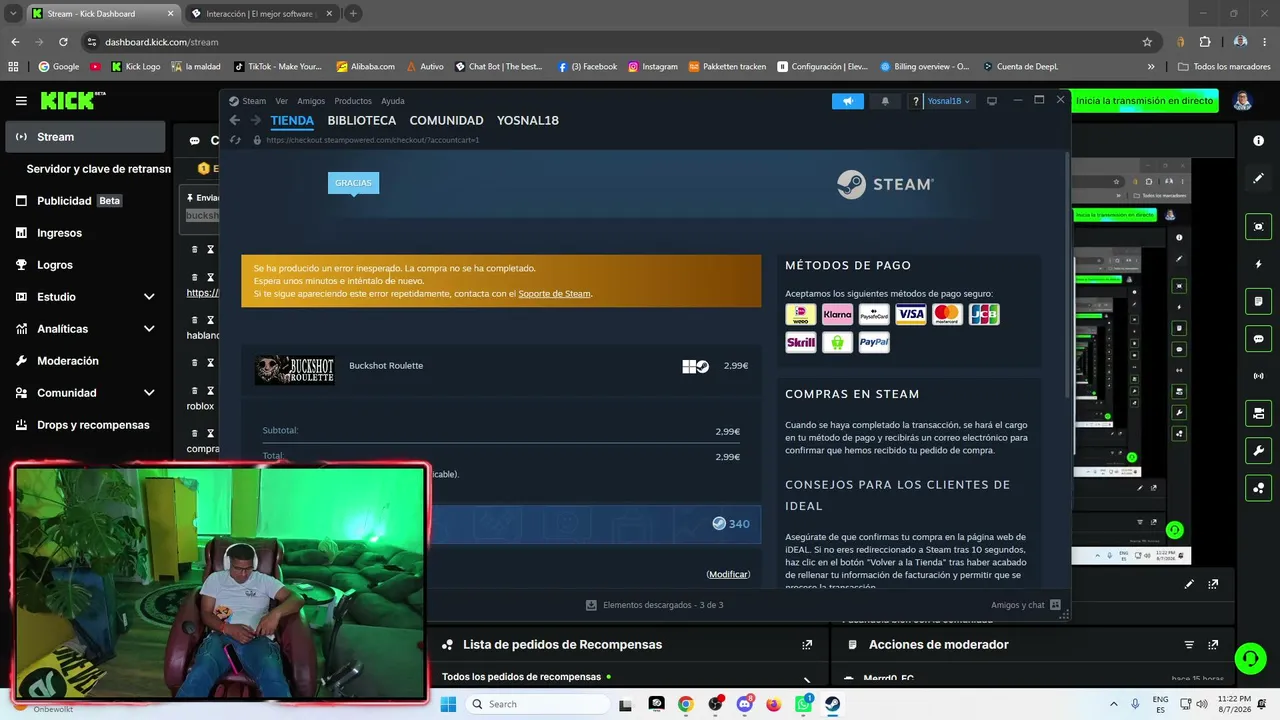Click the Modificar link
Viewport: 1280px width, 720px height.
(728, 574)
